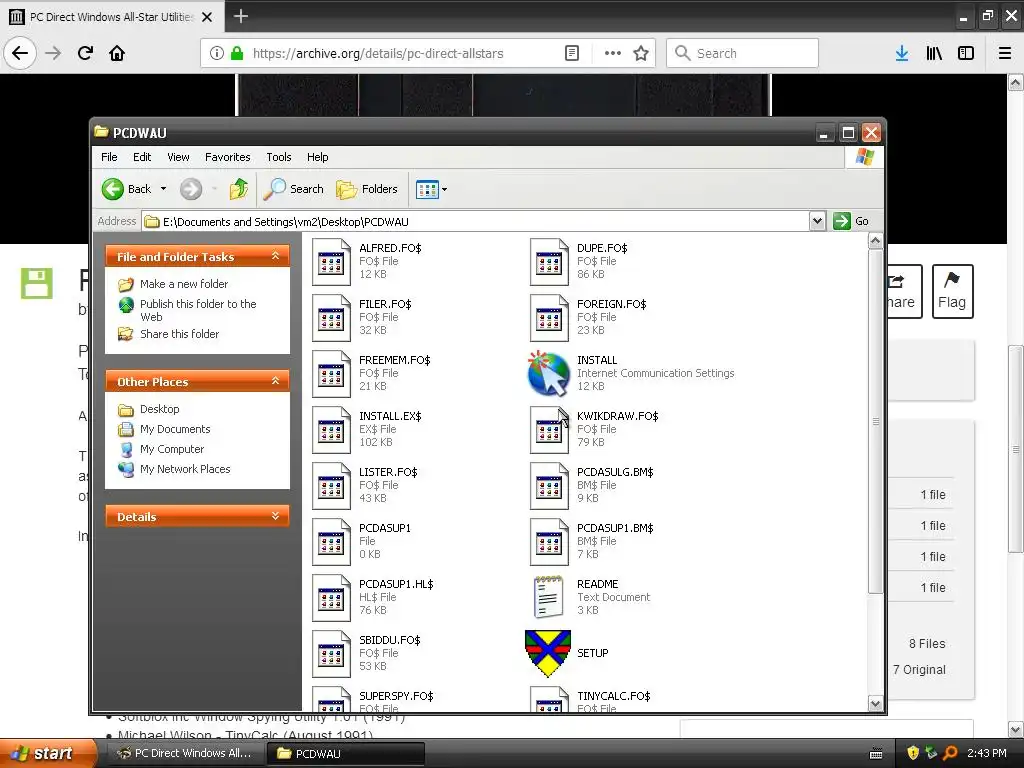Select the SUPERSPY.FO$ file name
Screen dimensions: 1024x768
(x=396, y=696)
